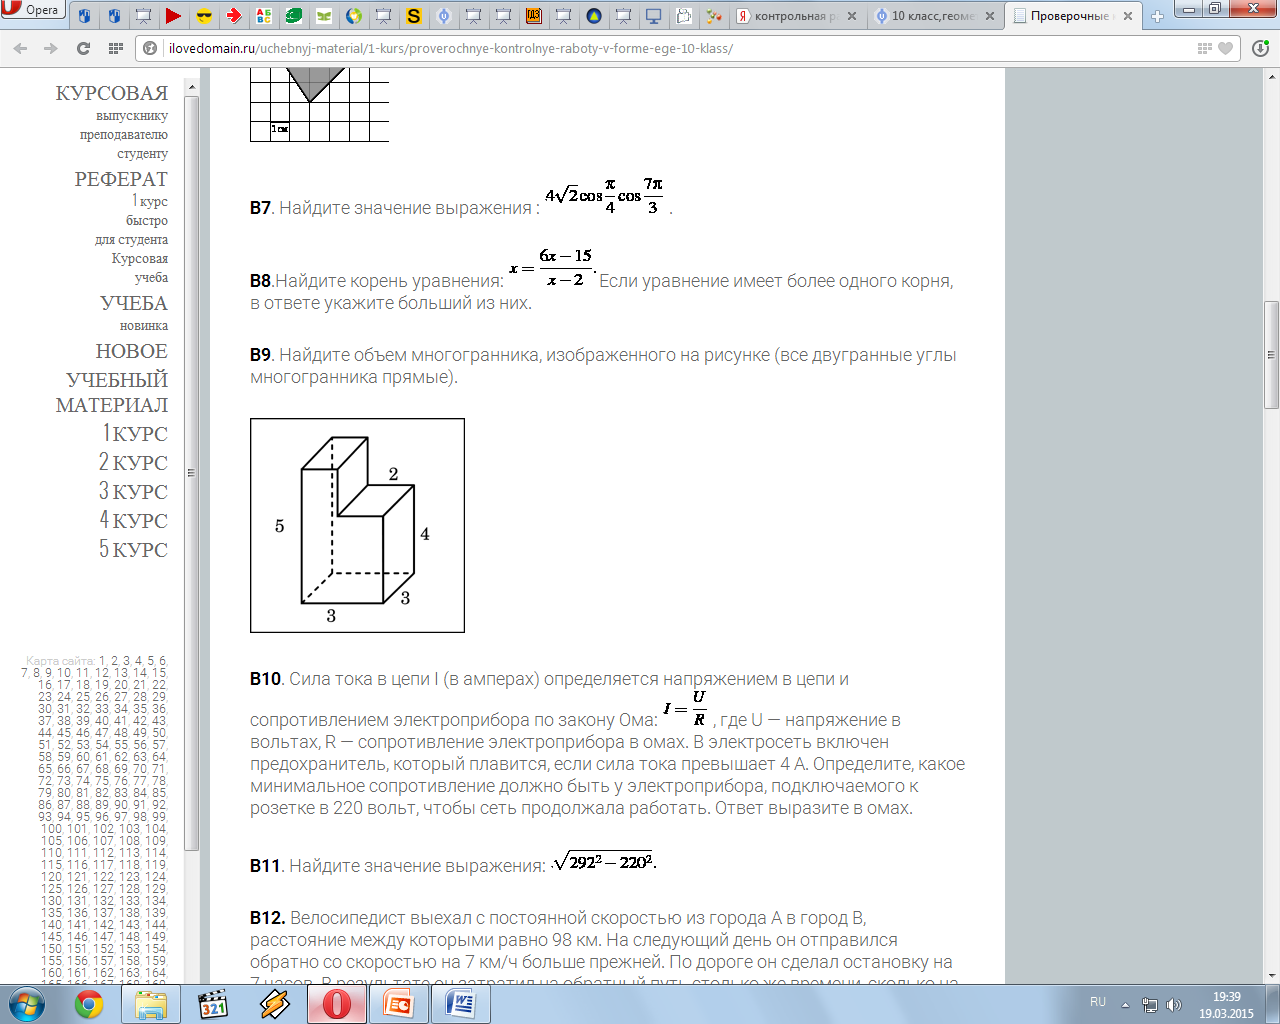Click the B7 cosine expression formula image
This screenshot has height=1024, width=1280.
point(604,195)
